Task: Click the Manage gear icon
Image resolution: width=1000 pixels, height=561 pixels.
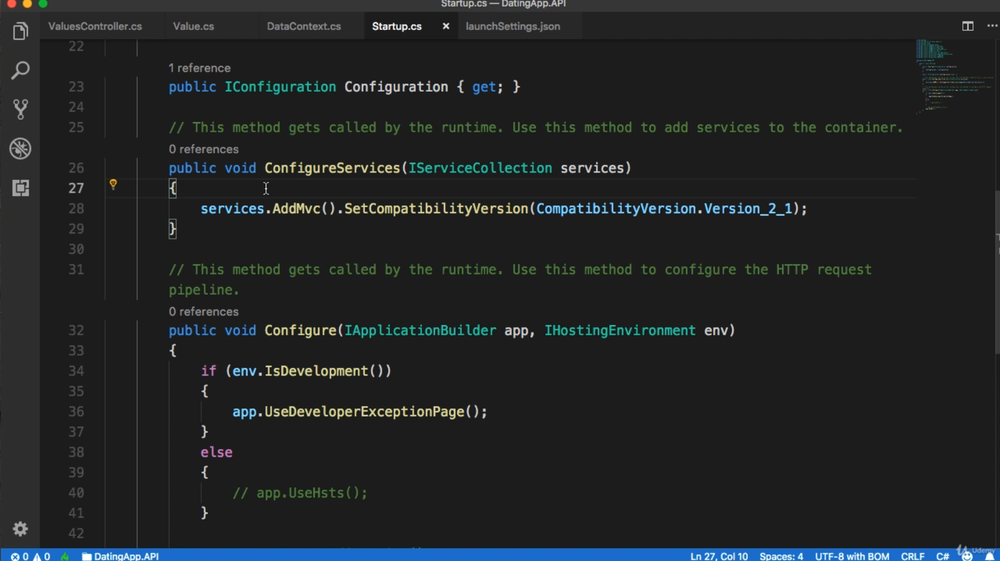Action: (20, 529)
